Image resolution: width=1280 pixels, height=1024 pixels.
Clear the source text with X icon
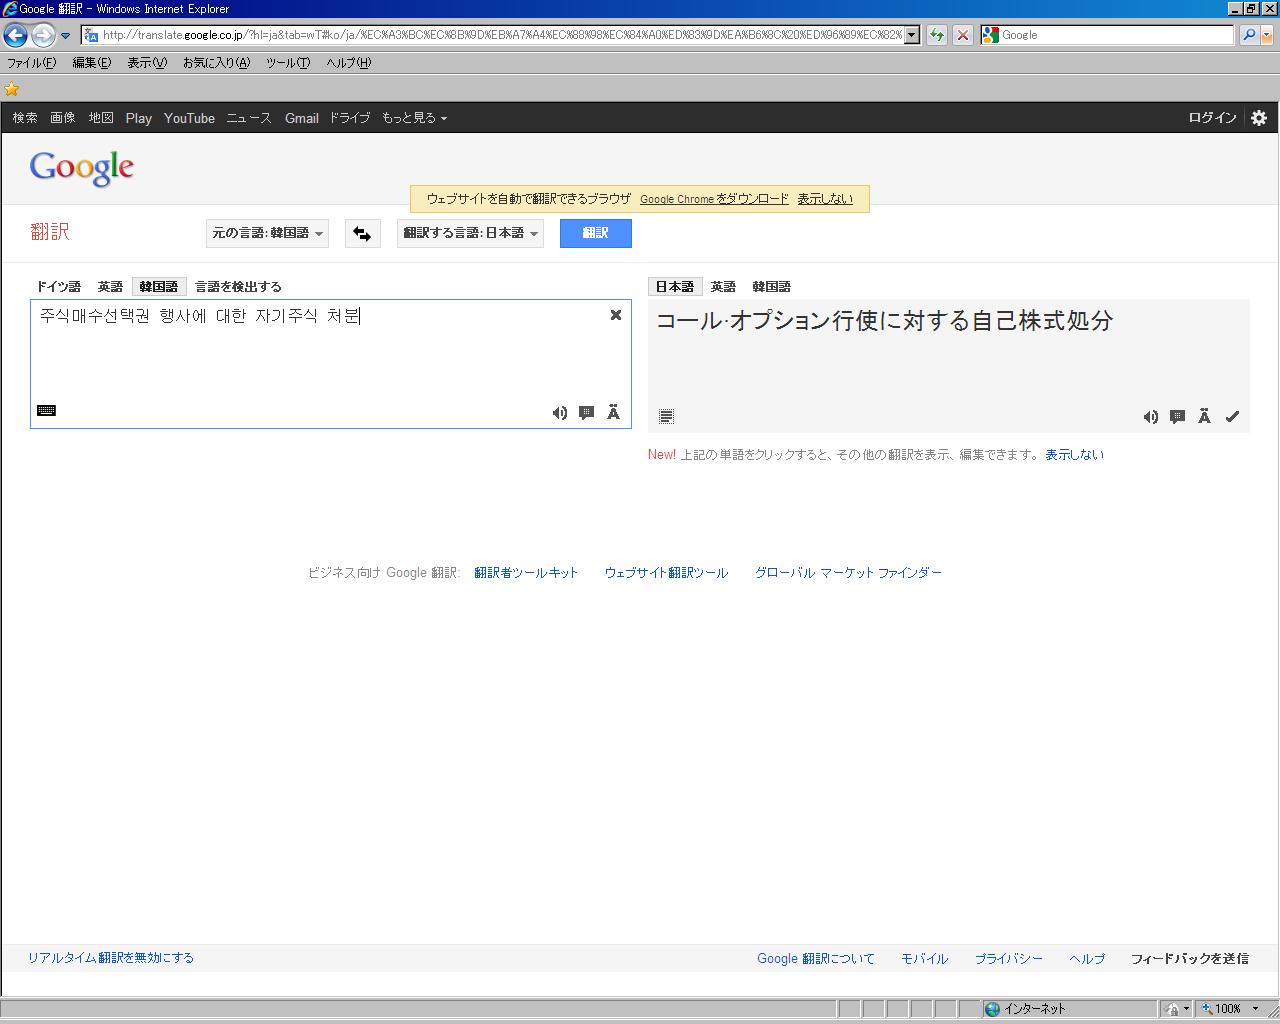click(616, 315)
